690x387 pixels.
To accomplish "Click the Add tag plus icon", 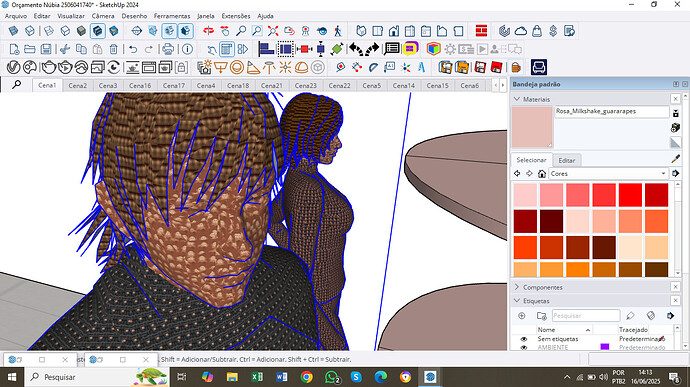I will pos(521,316).
